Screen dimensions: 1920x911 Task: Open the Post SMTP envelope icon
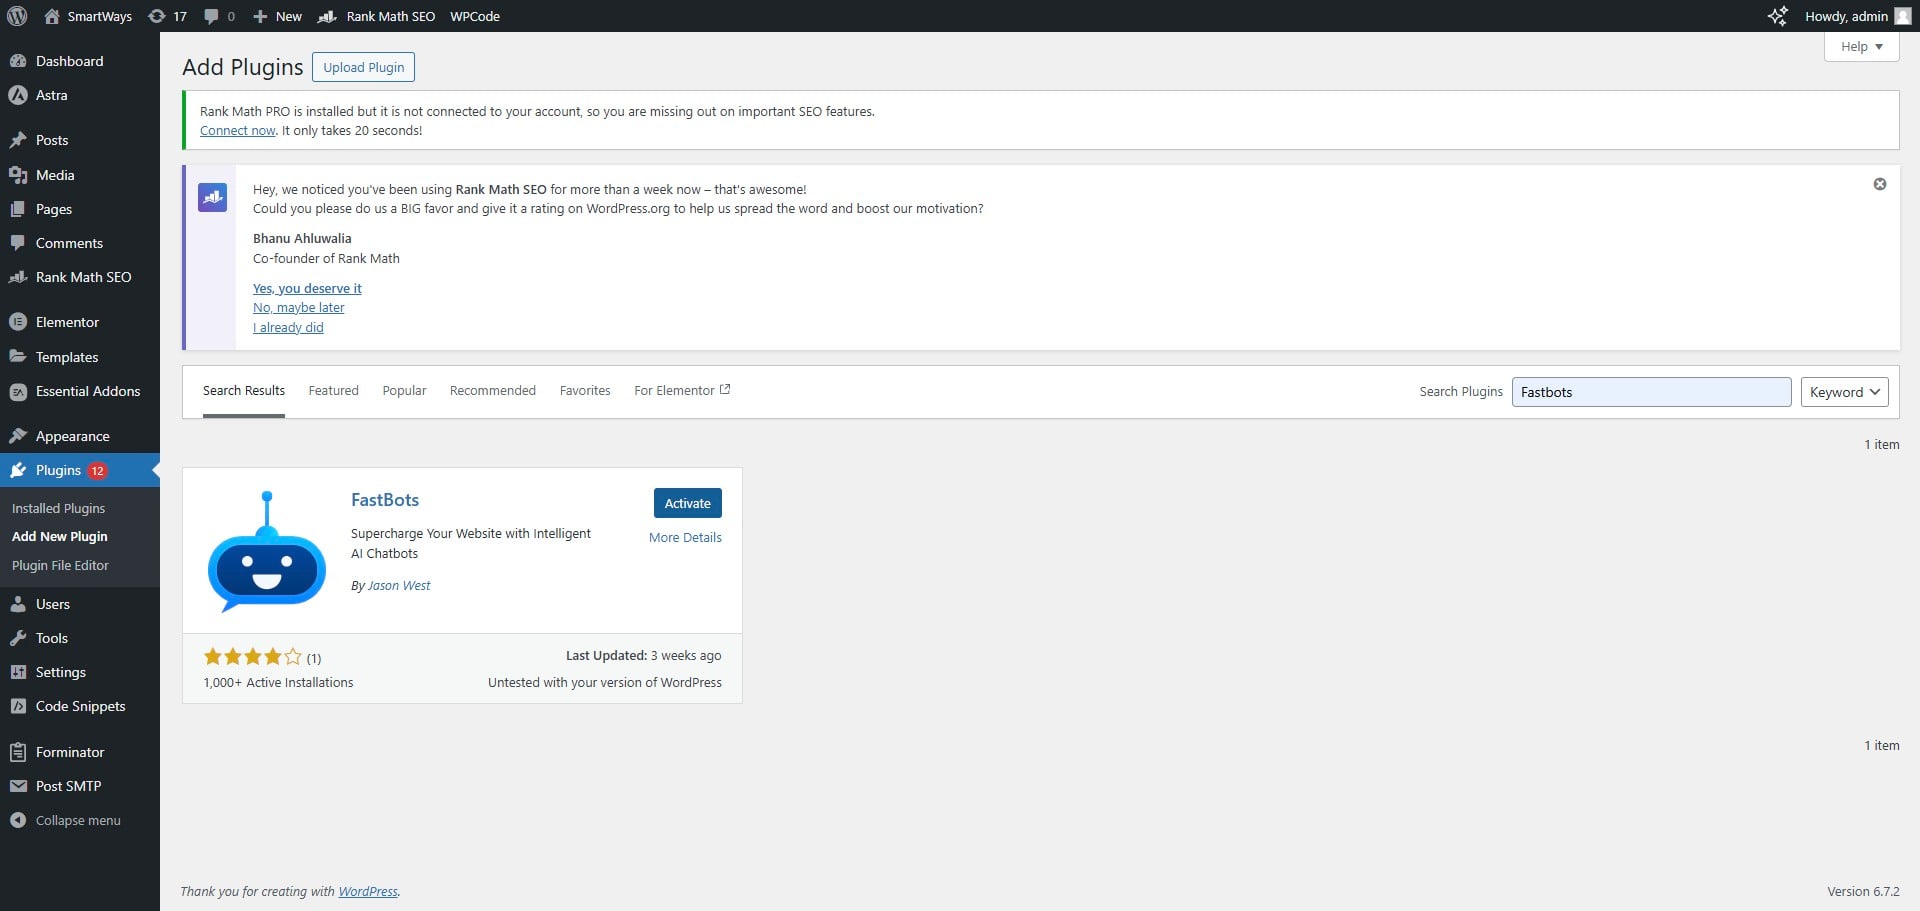pyautogui.click(x=18, y=785)
